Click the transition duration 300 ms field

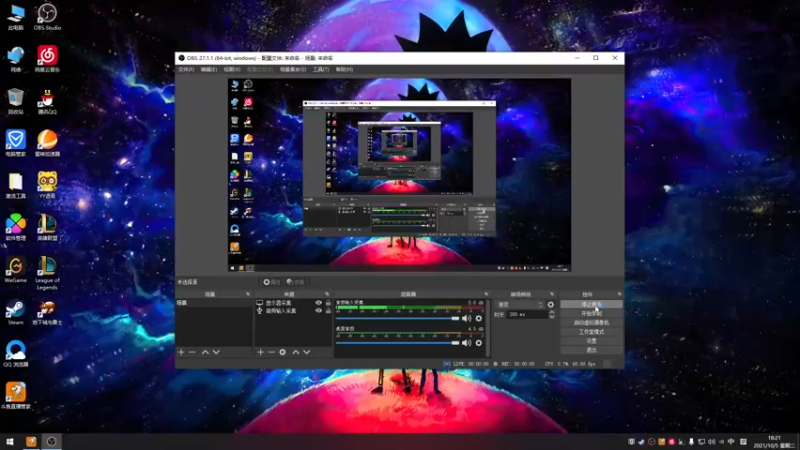(x=528, y=315)
